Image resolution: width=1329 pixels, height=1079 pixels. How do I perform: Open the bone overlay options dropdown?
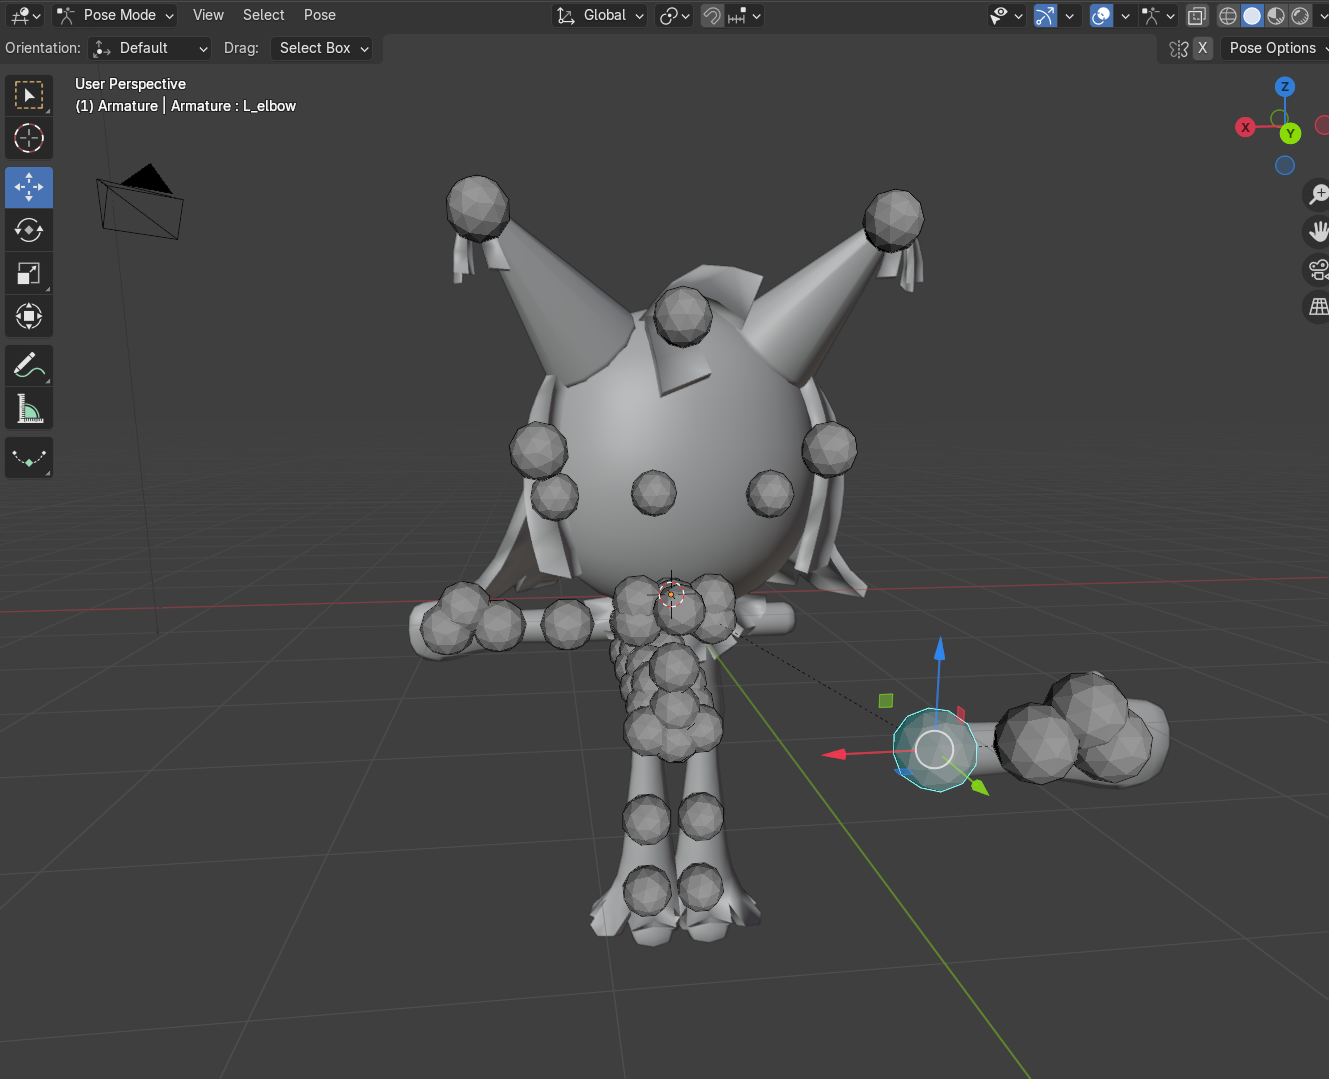tap(1158, 15)
